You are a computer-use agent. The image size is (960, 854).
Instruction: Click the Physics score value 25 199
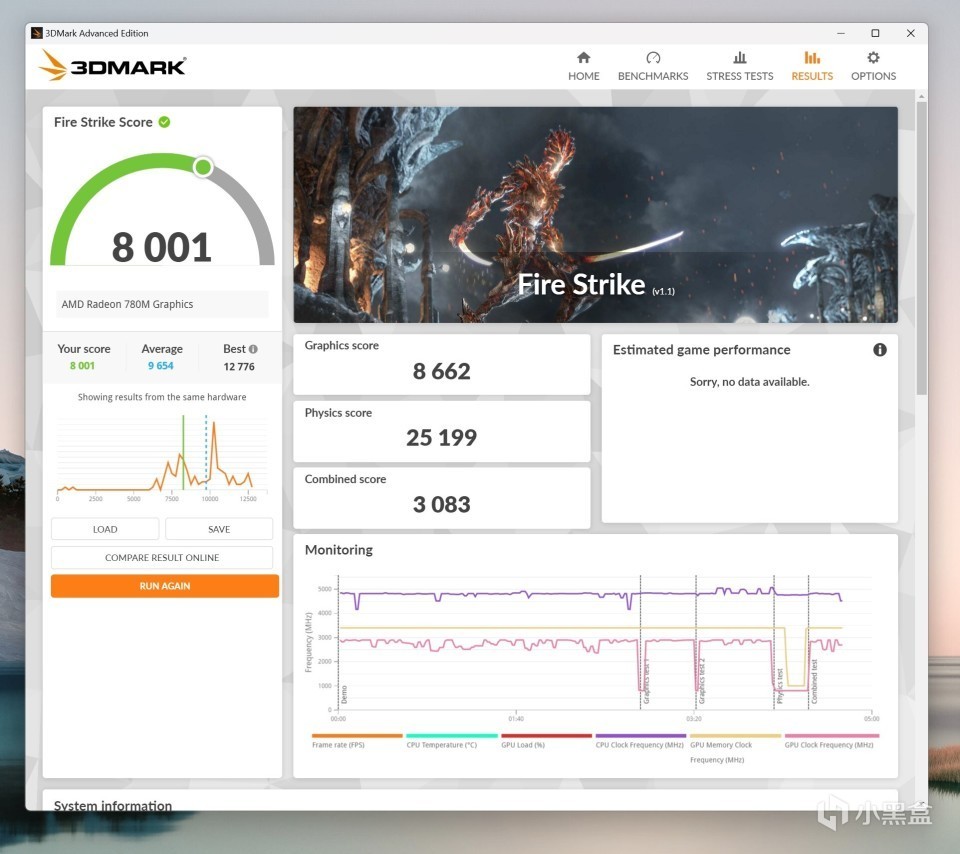coord(441,437)
